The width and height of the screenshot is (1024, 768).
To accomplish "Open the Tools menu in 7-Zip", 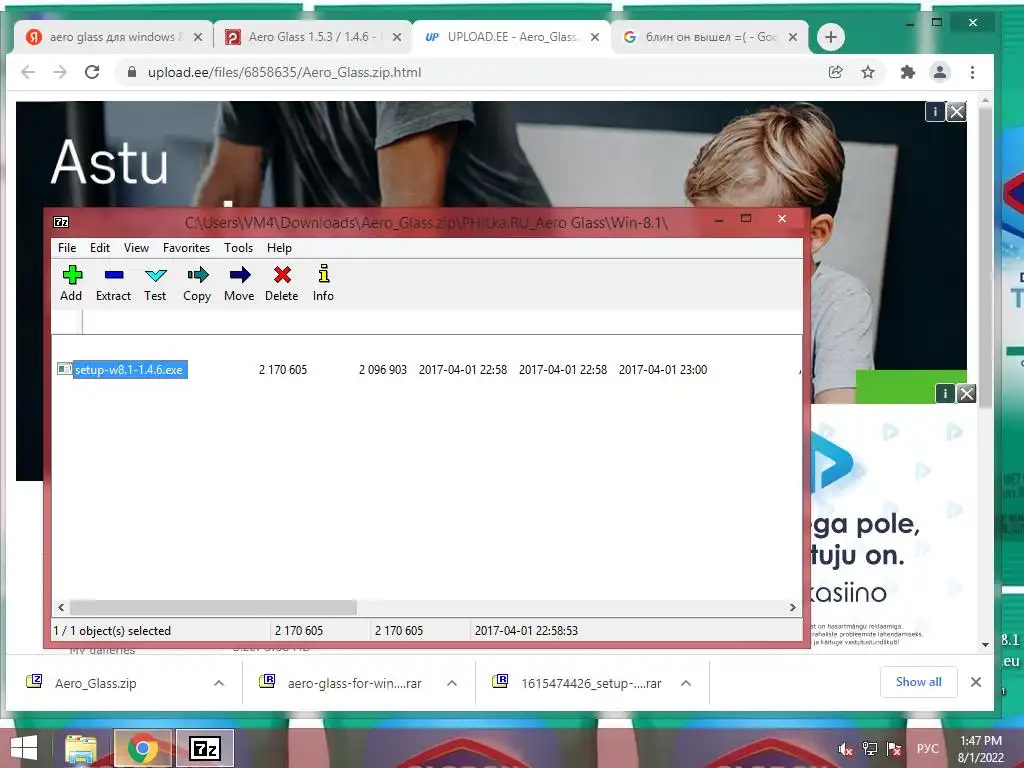I will click(238, 248).
